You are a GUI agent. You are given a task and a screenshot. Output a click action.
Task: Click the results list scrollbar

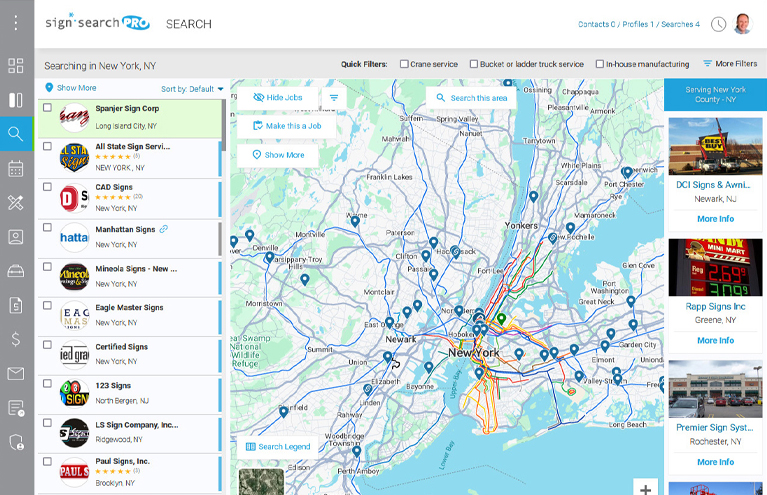click(x=224, y=125)
